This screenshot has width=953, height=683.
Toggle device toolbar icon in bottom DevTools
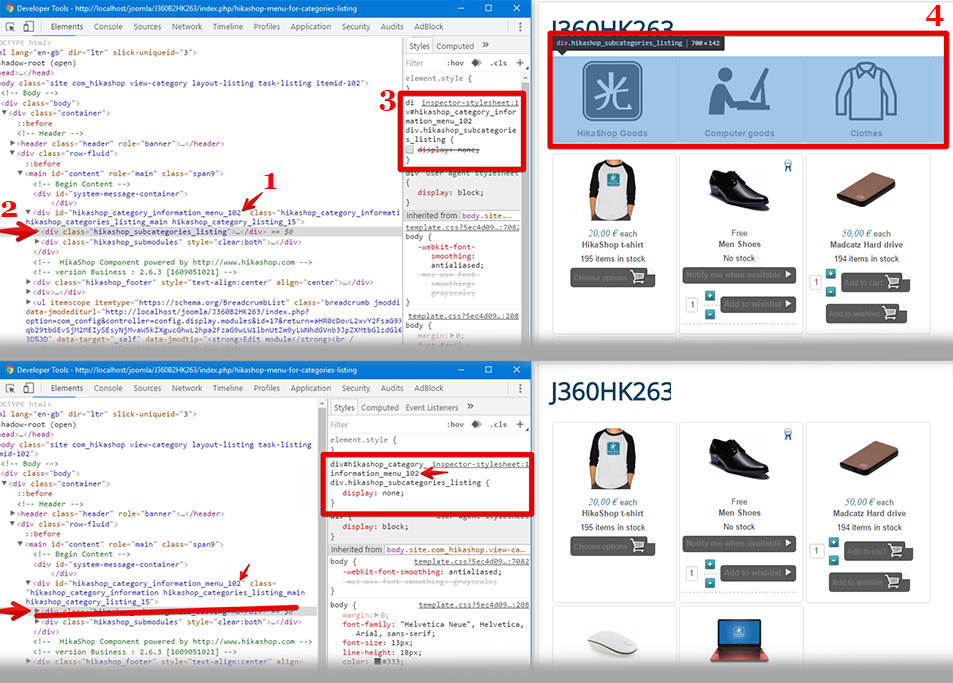click(x=29, y=388)
